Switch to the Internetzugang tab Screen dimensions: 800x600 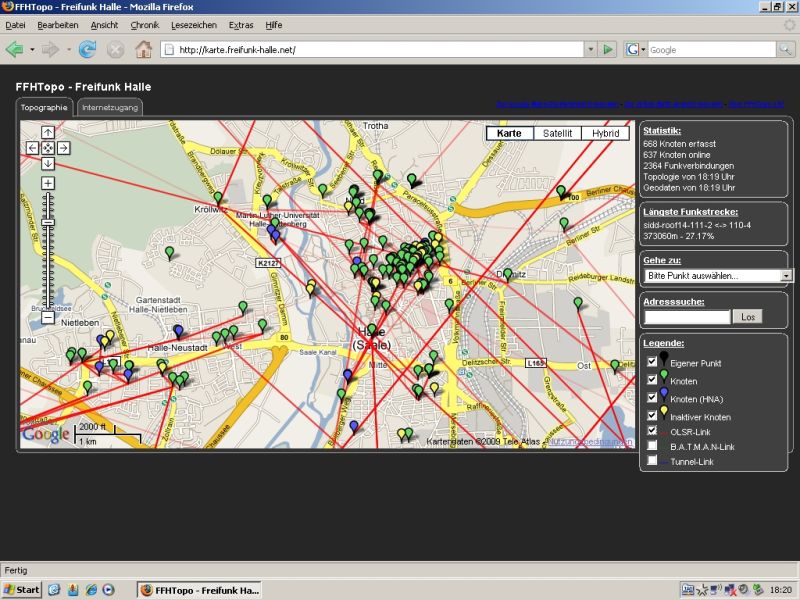[110, 107]
